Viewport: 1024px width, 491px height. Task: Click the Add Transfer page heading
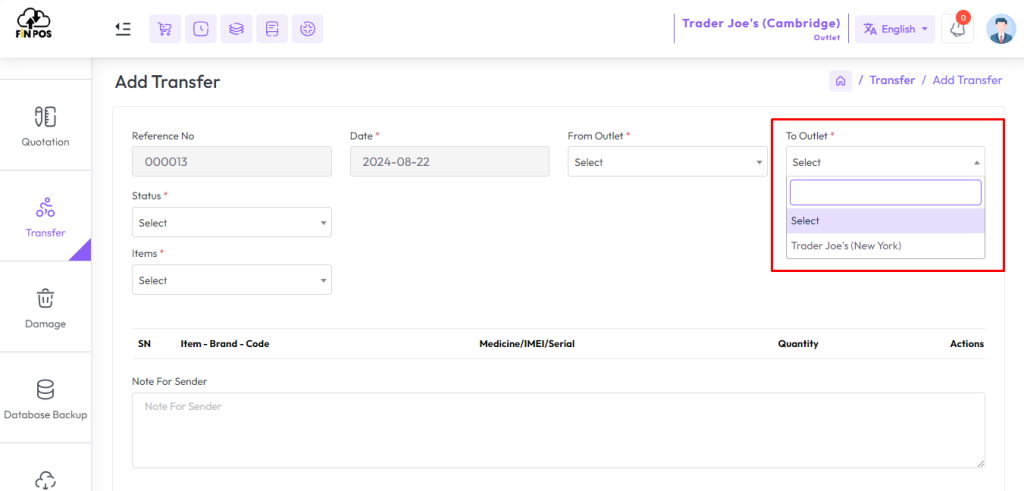tap(168, 82)
